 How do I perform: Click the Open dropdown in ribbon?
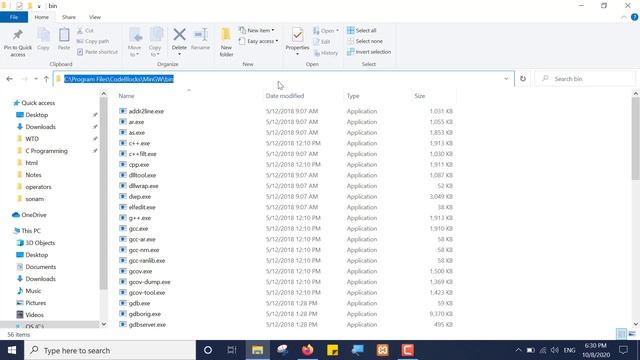click(x=326, y=31)
